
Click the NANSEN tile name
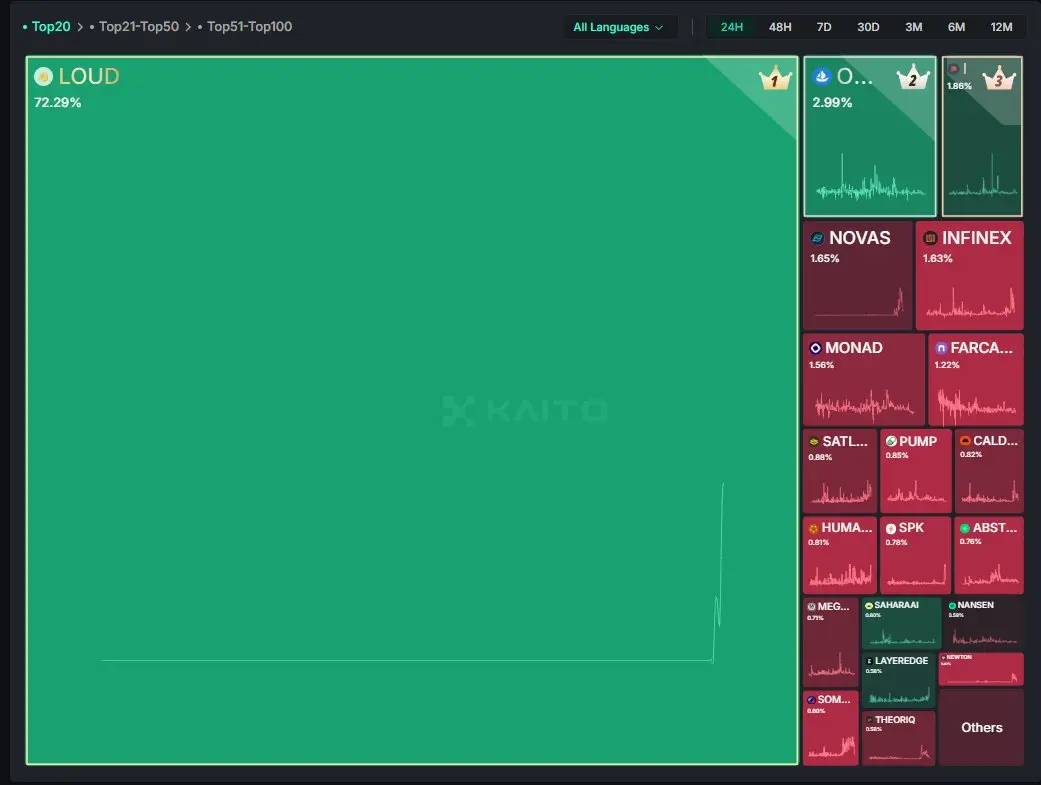point(975,605)
